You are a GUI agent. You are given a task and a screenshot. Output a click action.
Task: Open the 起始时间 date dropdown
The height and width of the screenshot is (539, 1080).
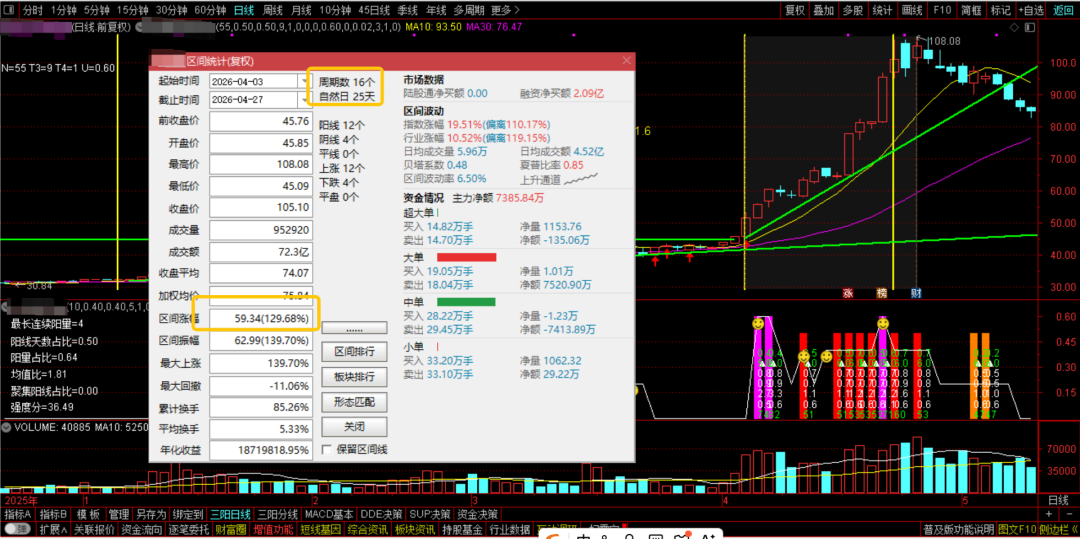coord(305,81)
